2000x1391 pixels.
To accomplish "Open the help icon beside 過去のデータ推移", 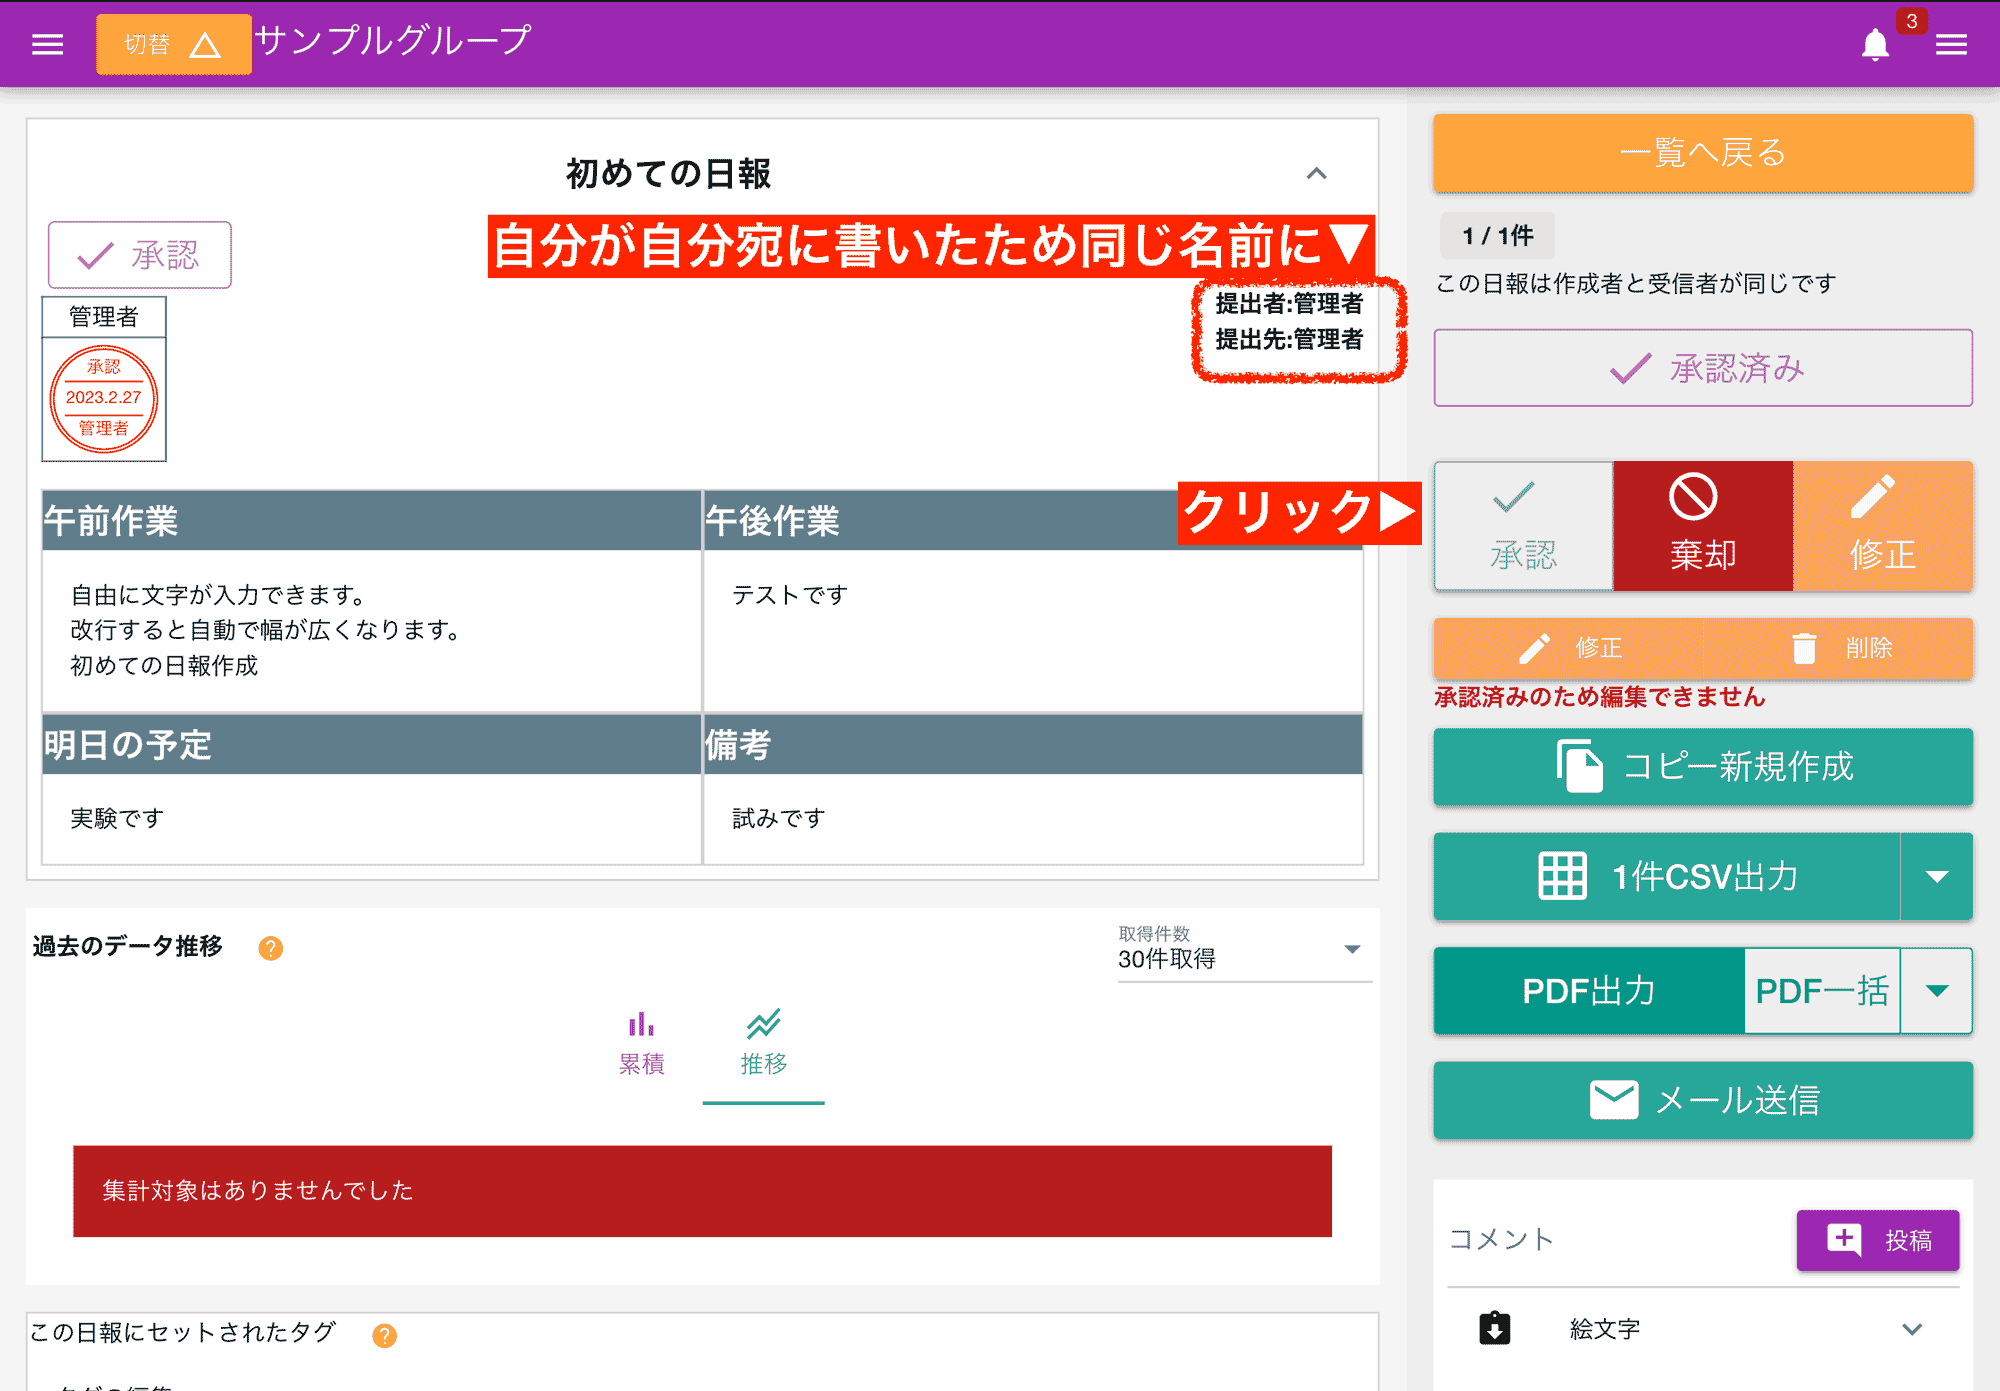I will (270, 947).
